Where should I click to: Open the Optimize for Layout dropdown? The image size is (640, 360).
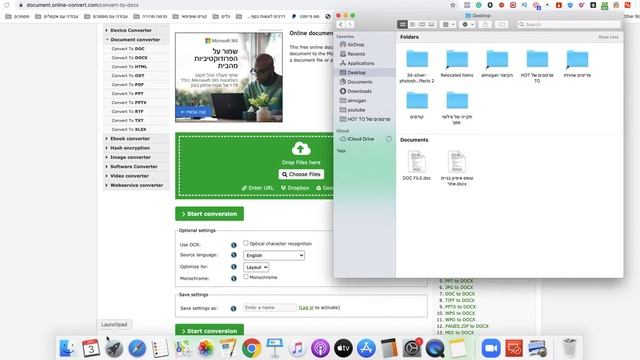pyautogui.click(x=256, y=267)
